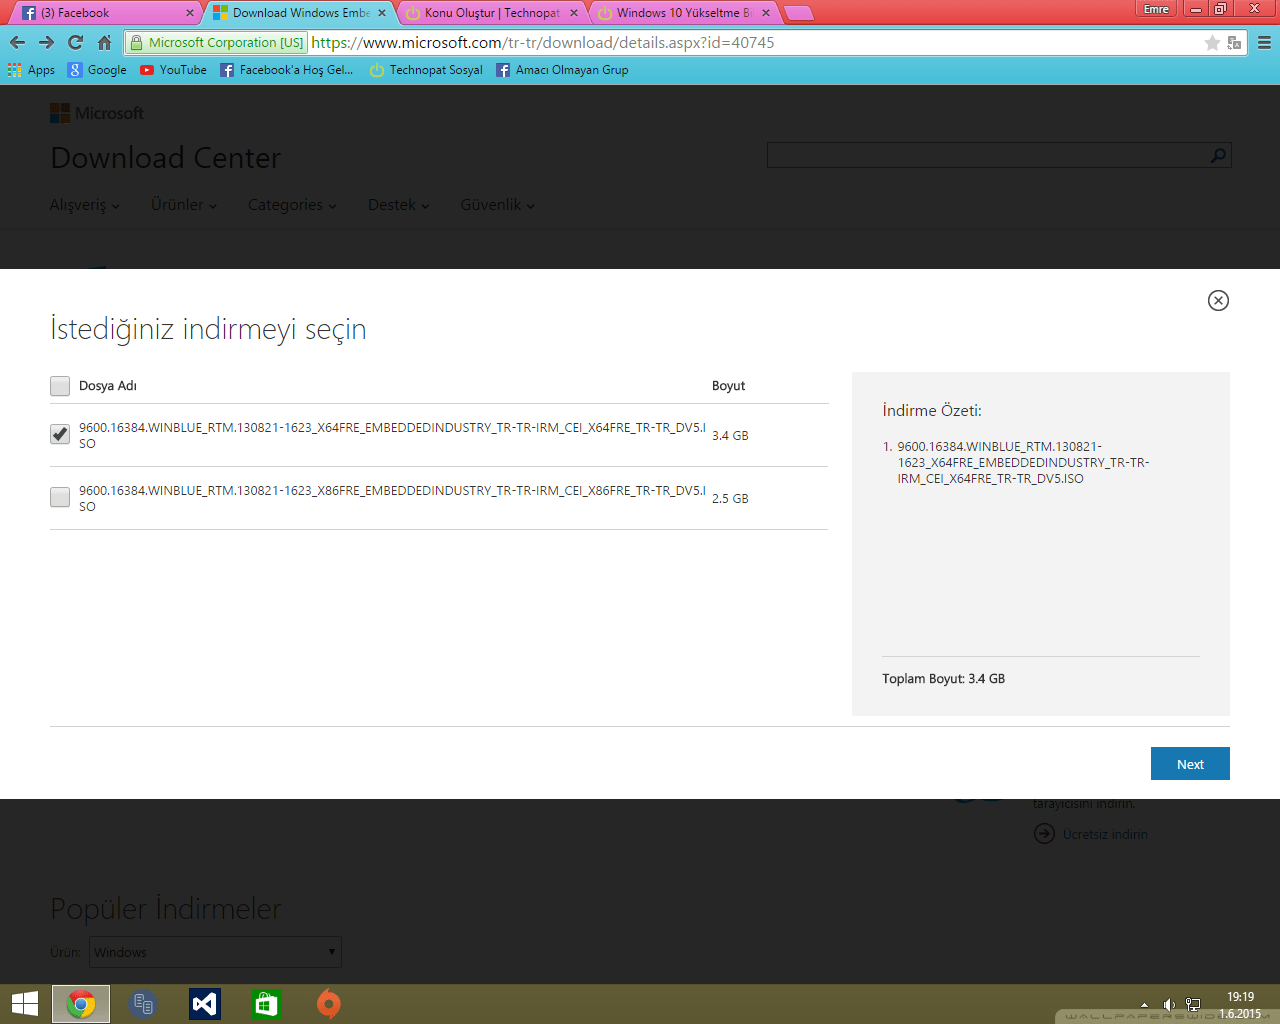
Task: Tick the Dosya Adı select-all checkbox
Action: click(60, 386)
